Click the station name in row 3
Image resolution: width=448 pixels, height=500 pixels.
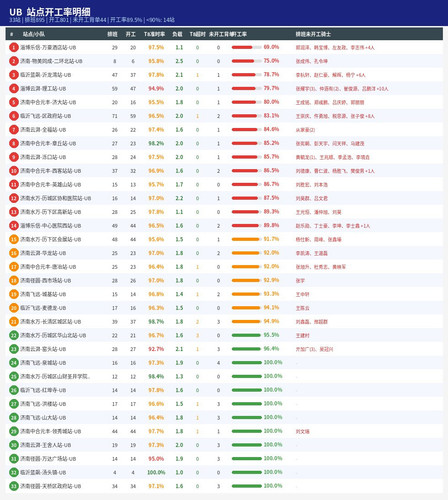tap(45, 75)
